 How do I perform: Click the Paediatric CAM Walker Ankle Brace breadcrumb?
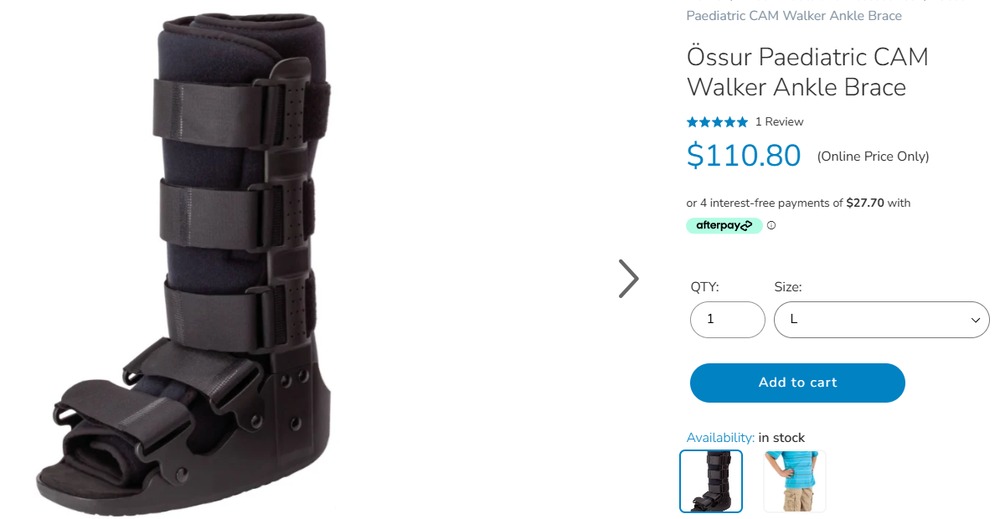click(x=794, y=16)
